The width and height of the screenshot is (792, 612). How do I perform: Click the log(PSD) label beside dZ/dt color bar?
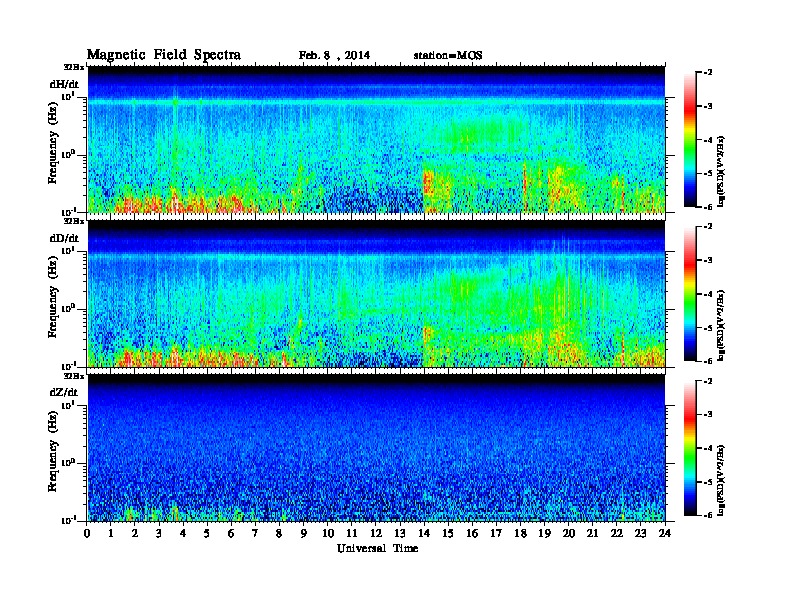tap(721, 480)
